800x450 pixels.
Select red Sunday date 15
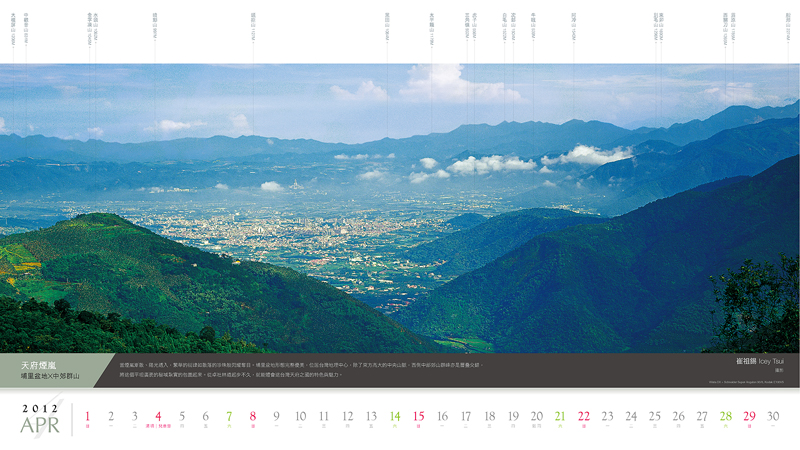(x=418, y=416)
